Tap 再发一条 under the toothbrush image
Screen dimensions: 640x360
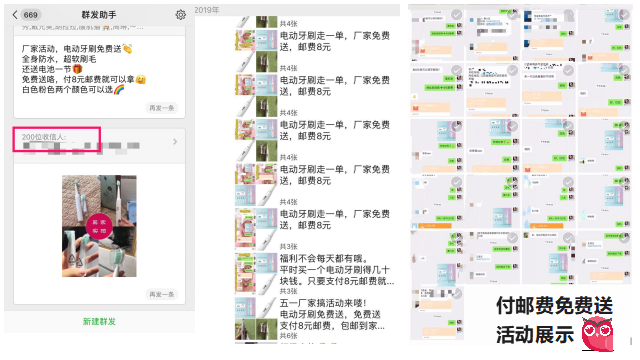(x=162, y=294)
